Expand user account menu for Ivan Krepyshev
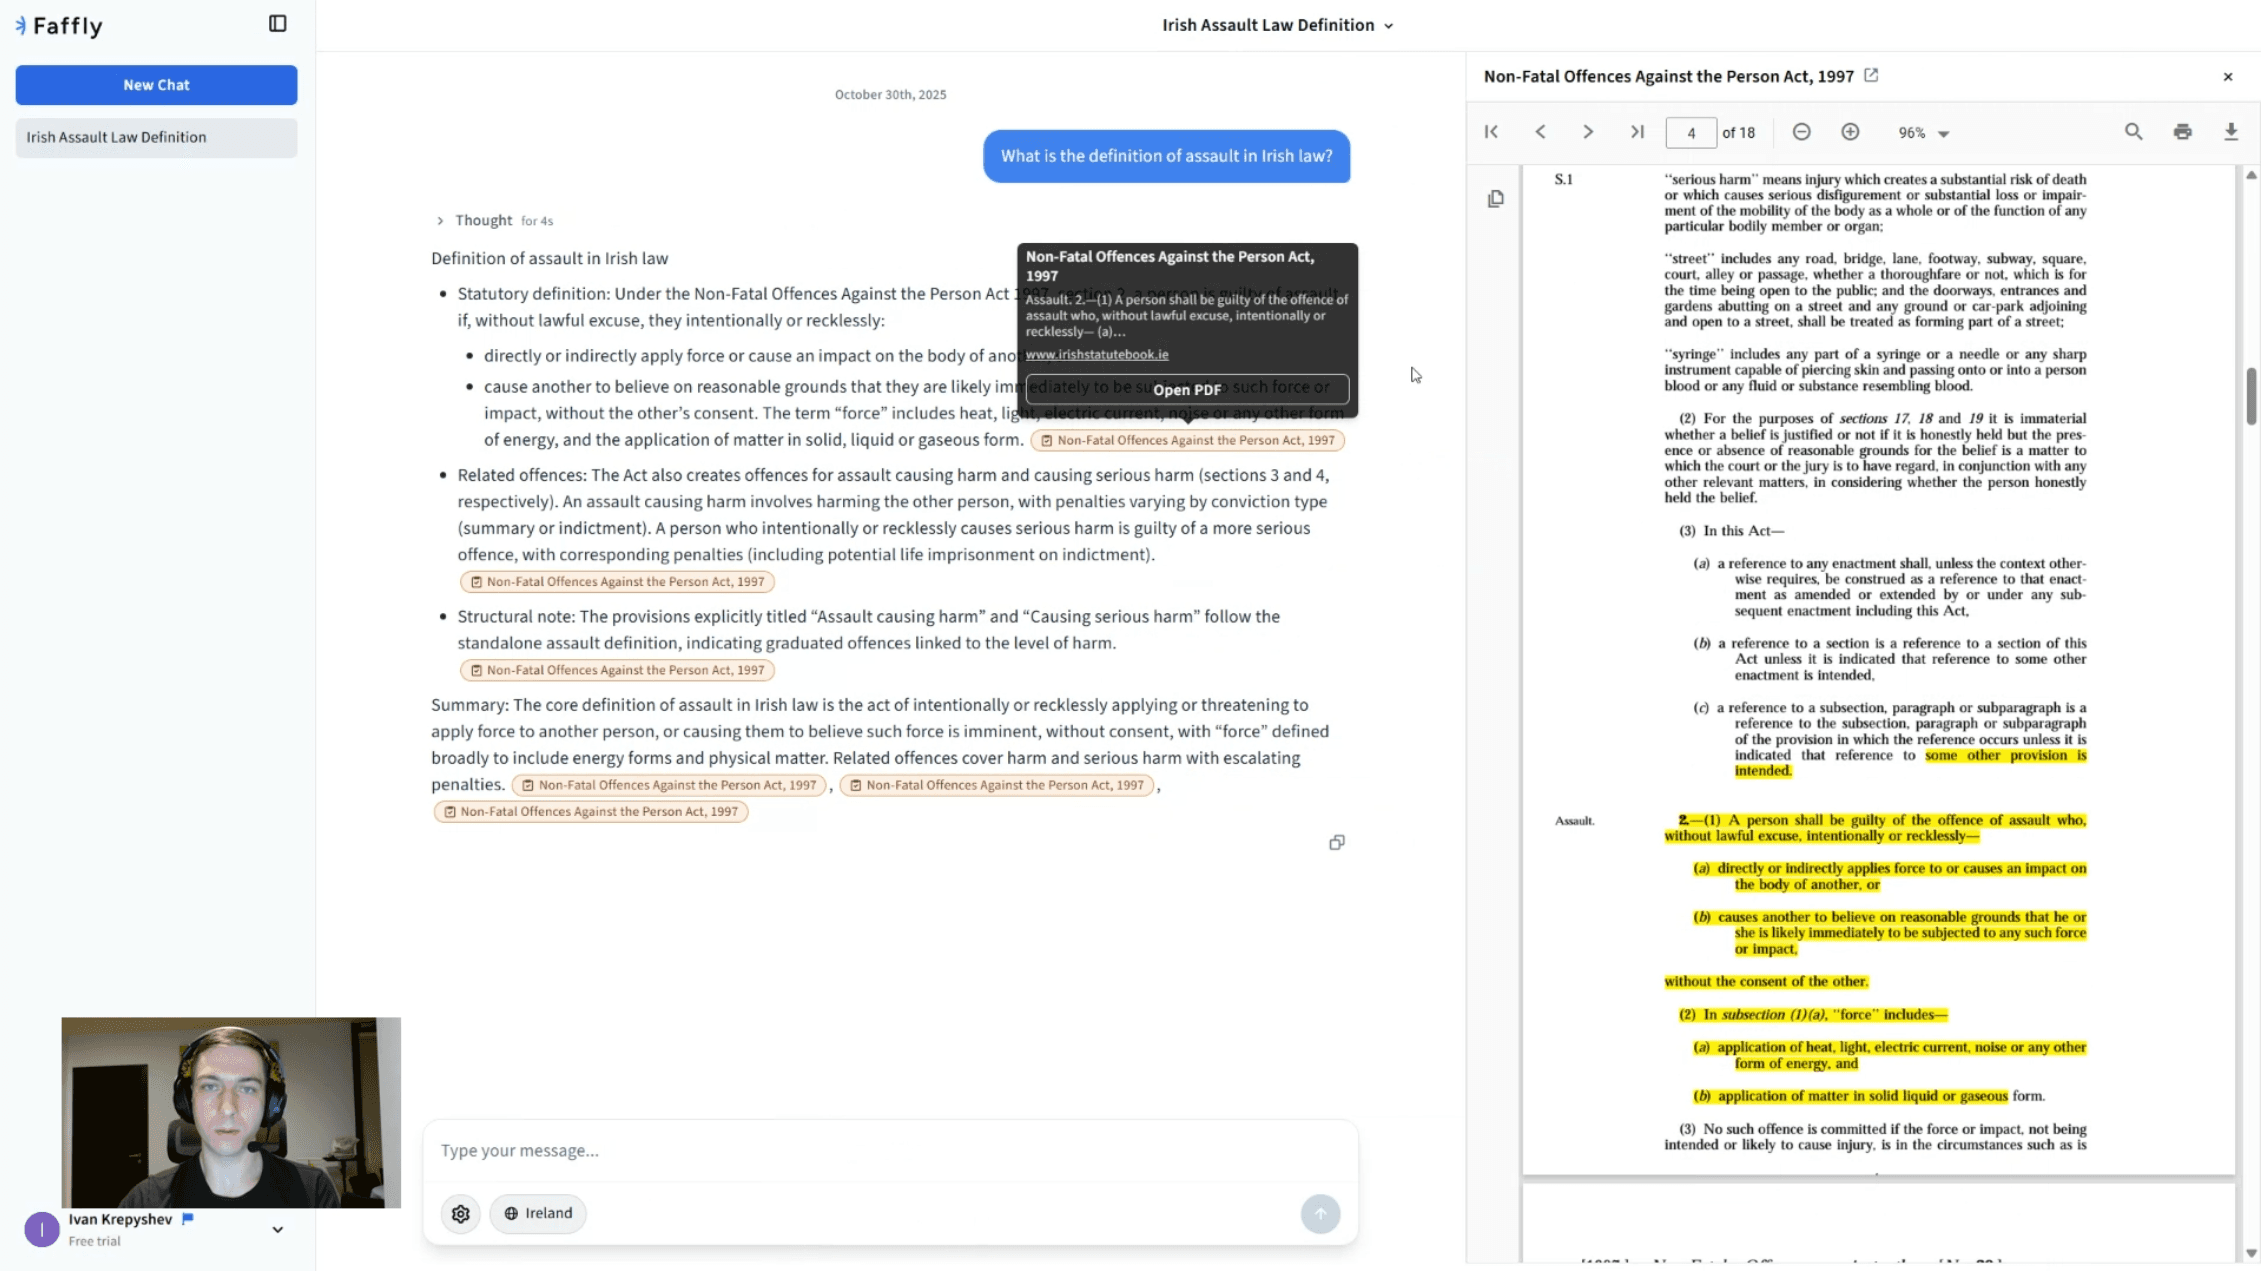This screenshot has height=1271, width=2261. click(277, 1230)
